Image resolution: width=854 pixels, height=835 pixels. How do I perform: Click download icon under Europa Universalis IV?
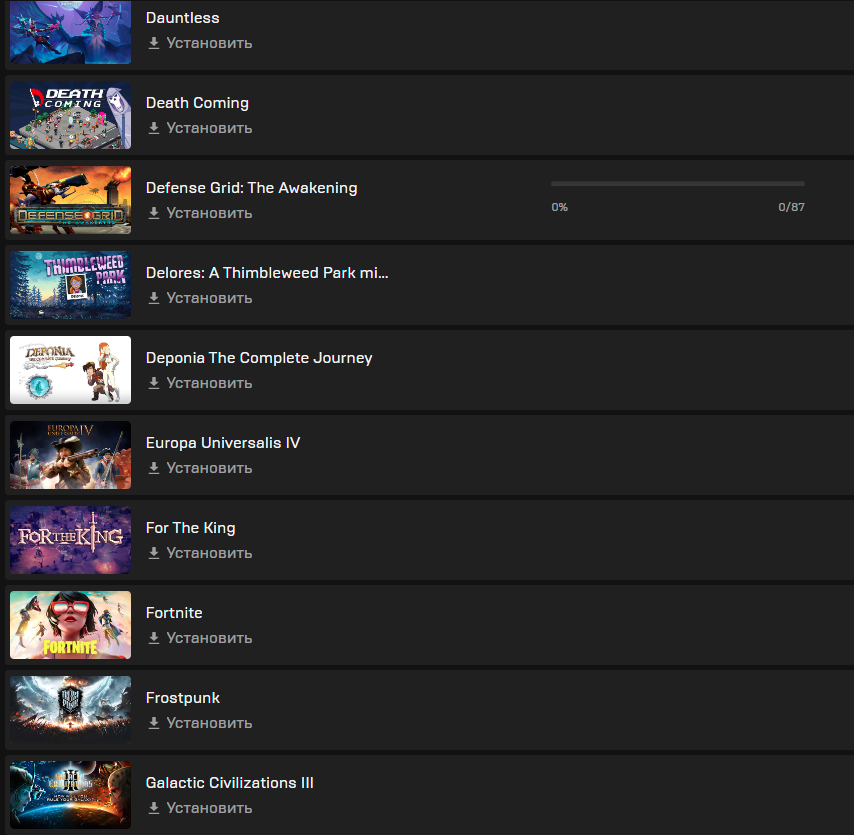pyautogui.click(x=154, y=468)
